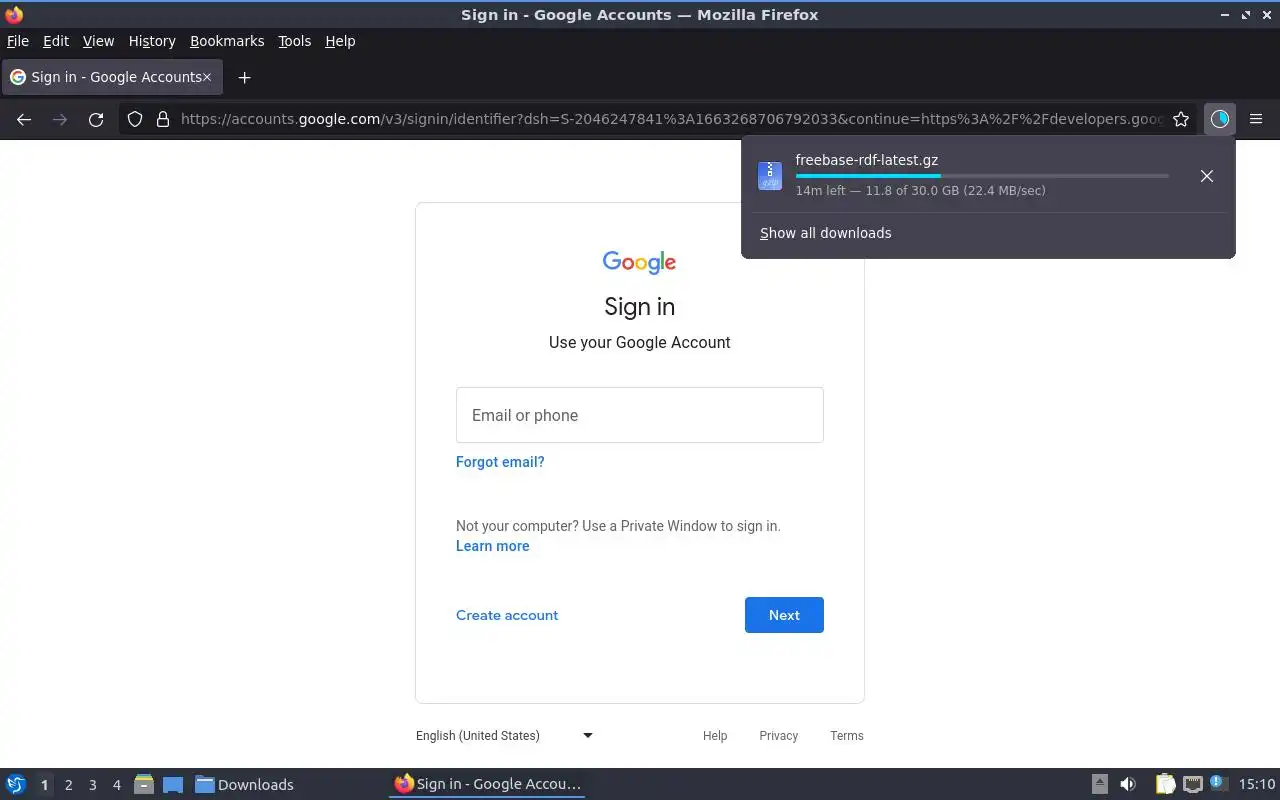Open the History menu

pyautogui.click(x=152, y=41)
